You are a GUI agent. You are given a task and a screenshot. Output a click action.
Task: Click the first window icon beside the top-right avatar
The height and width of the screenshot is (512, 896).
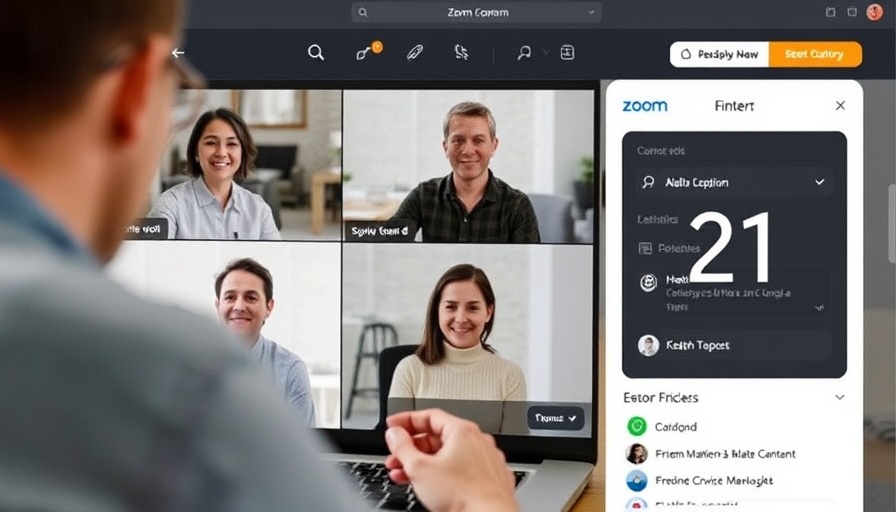tap(831, 12)
